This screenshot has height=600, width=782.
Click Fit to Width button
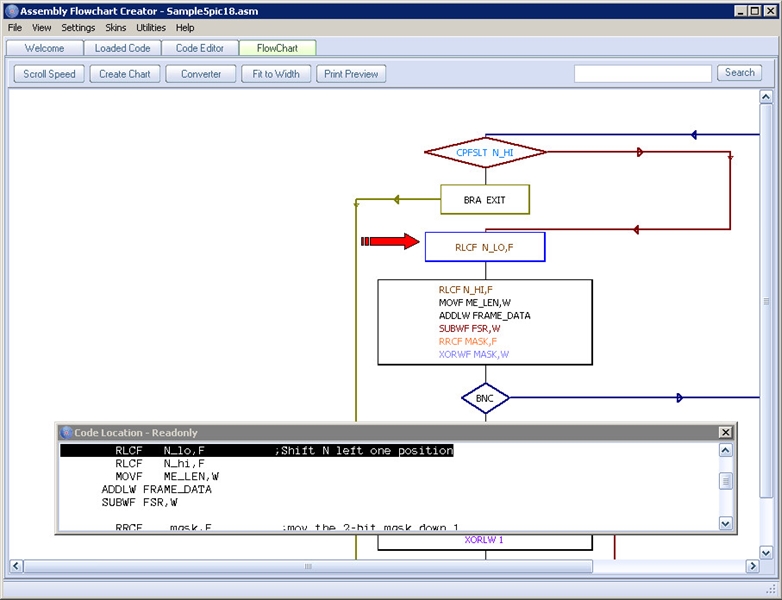276,74
